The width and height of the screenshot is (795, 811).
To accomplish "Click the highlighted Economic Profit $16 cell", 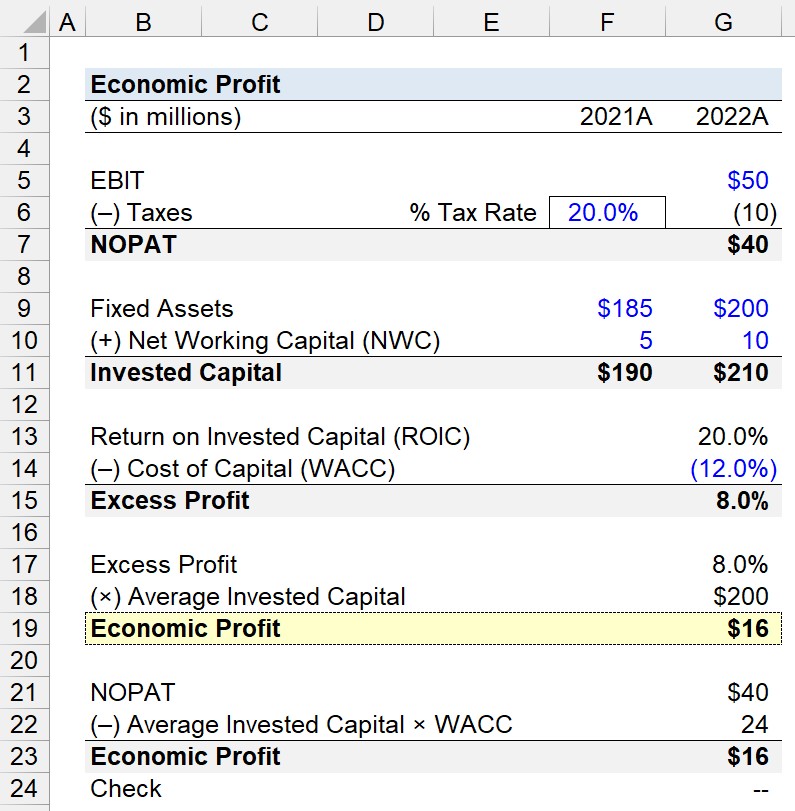I will tap(724, 628).
